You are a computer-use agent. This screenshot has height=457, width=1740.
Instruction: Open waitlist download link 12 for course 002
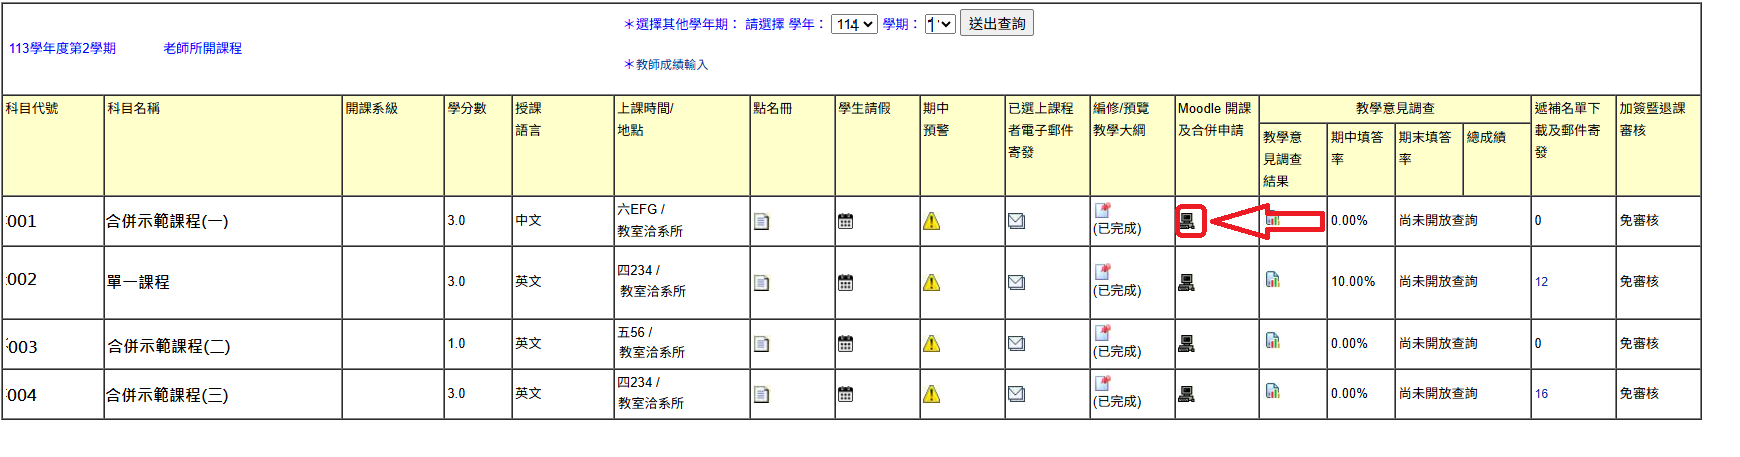point(1541,282)
